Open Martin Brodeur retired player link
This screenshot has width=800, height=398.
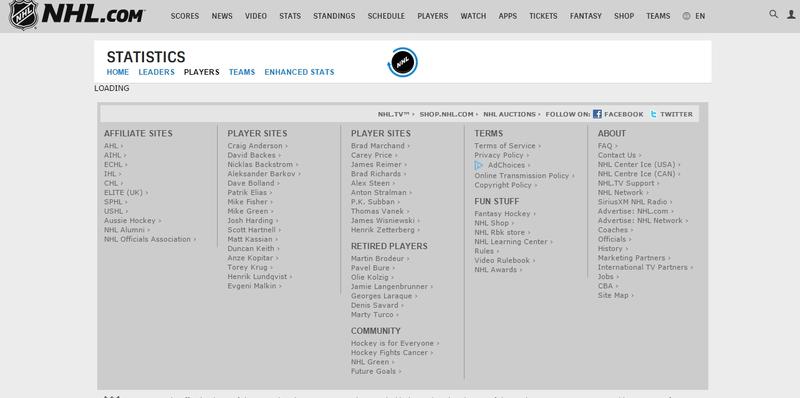[x=378, y=259]
